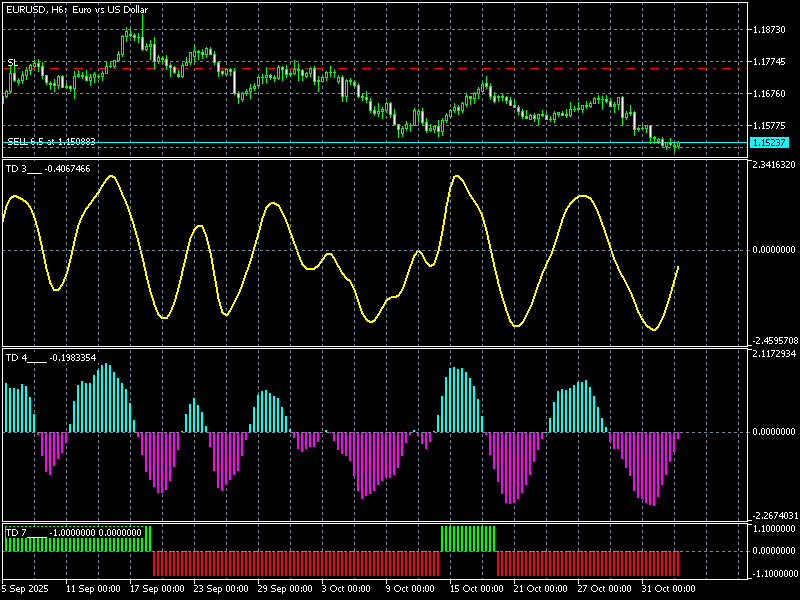Image resolution: width=800 pixels, height=600 pixels.
Task: Select the TD 7 indicator label
Action: point(73,533)
